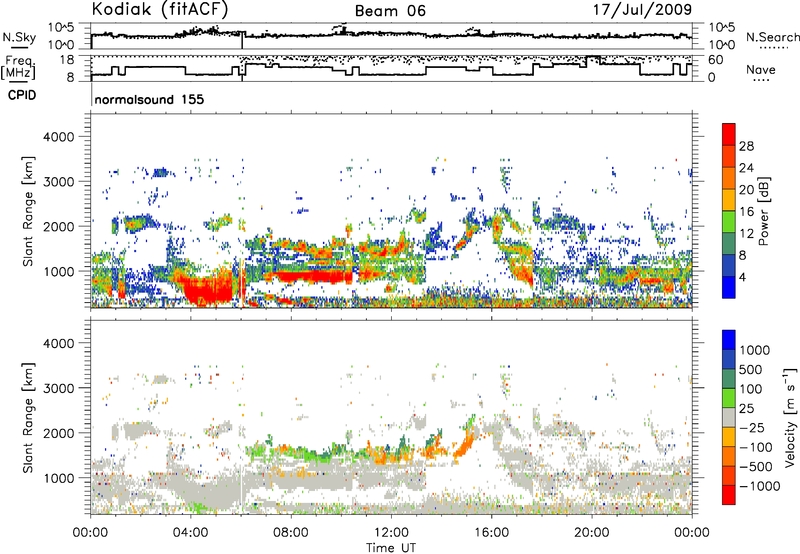Pick the velocity bar segment between 500 and 100
800x554 pixels.
[729, 379]
